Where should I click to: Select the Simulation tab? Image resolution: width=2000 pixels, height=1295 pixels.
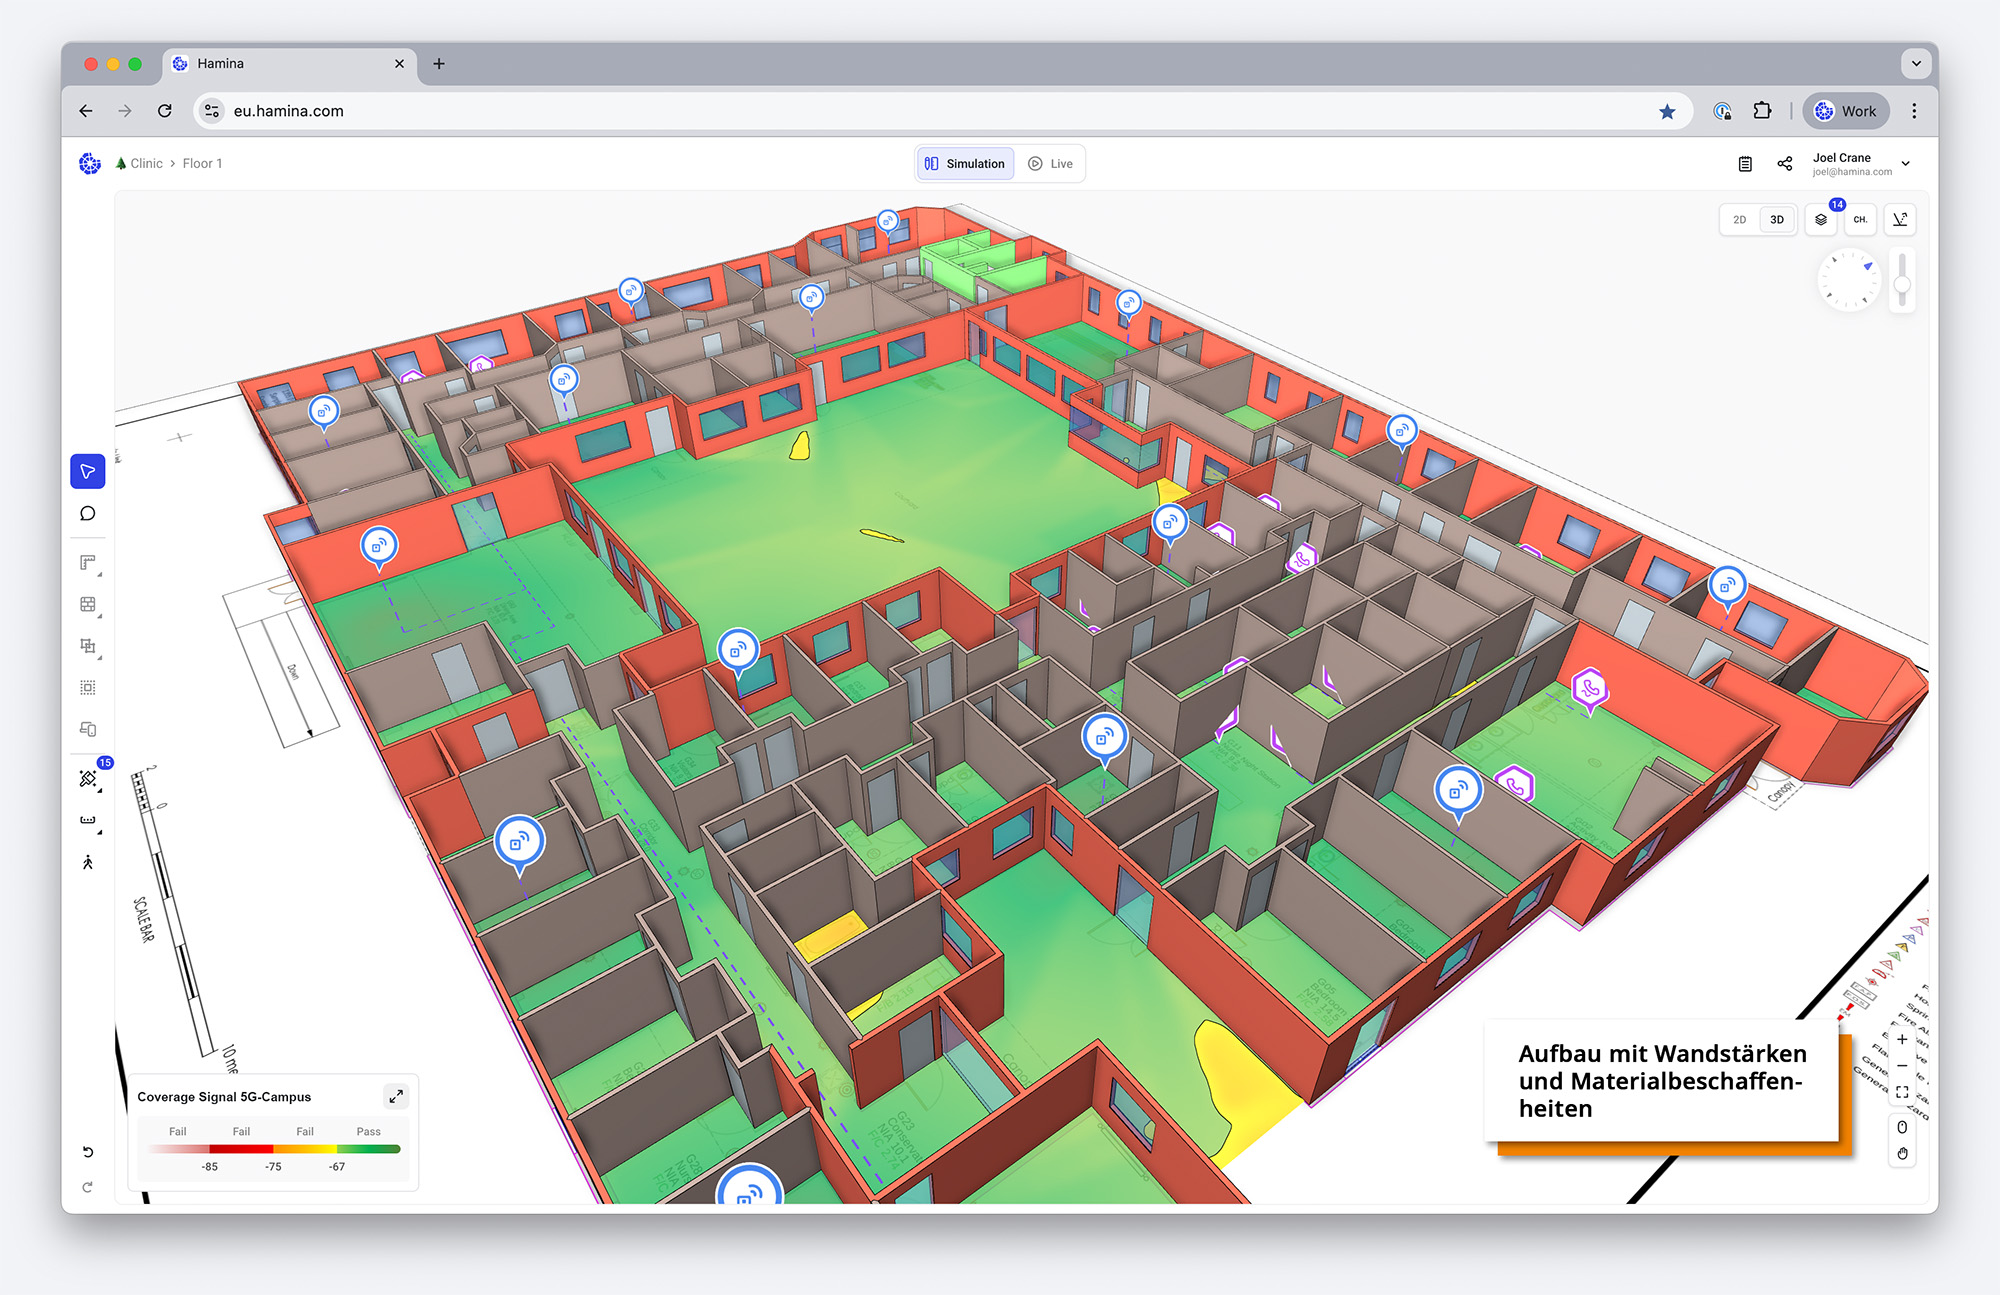click(965, 164)
